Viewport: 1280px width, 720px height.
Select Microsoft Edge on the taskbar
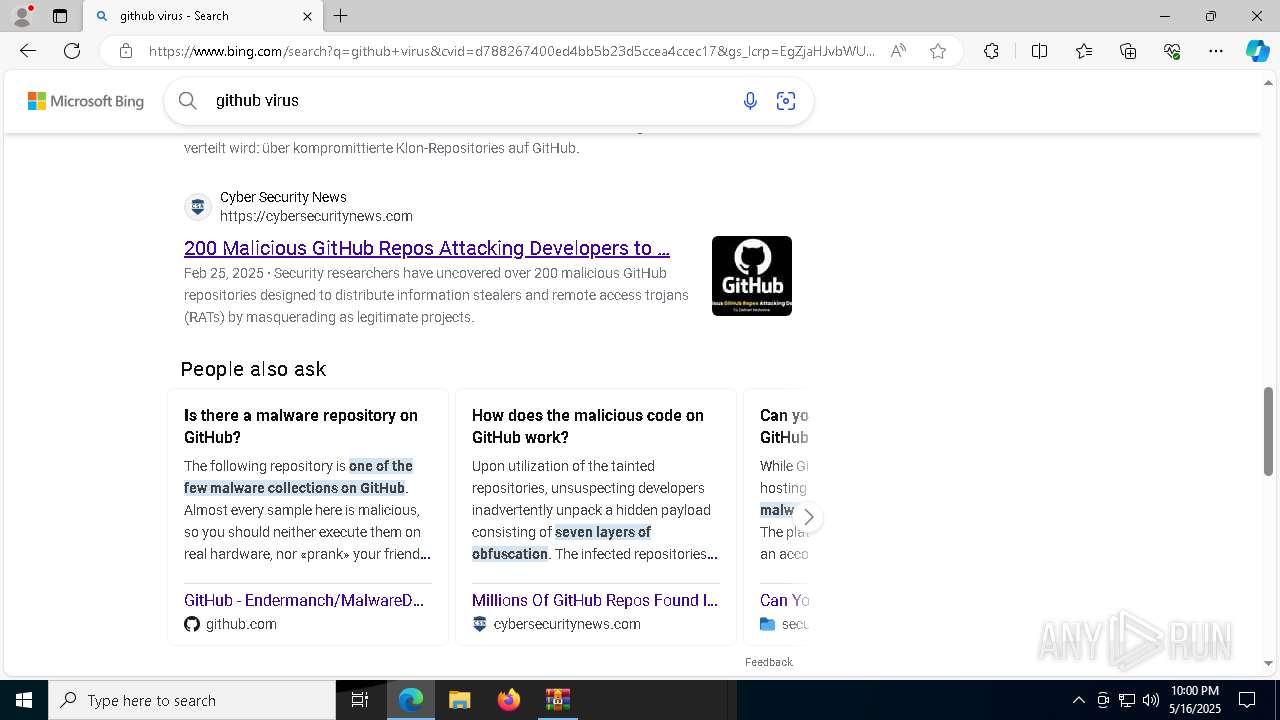coord(411,700)
